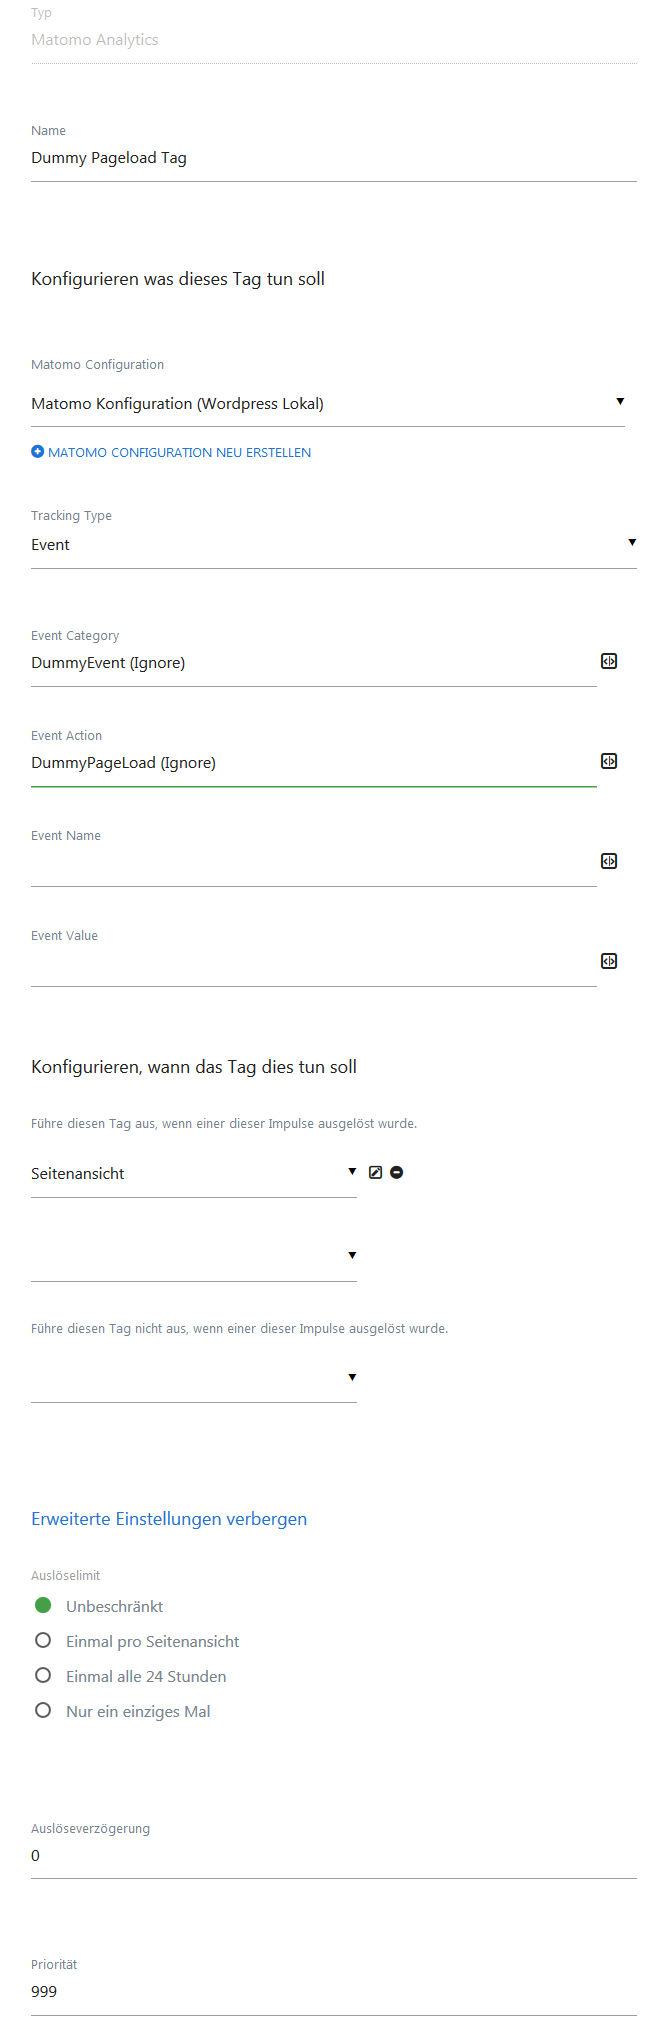Click the Name field Dummy Pageload Tag

pos(334,158)
